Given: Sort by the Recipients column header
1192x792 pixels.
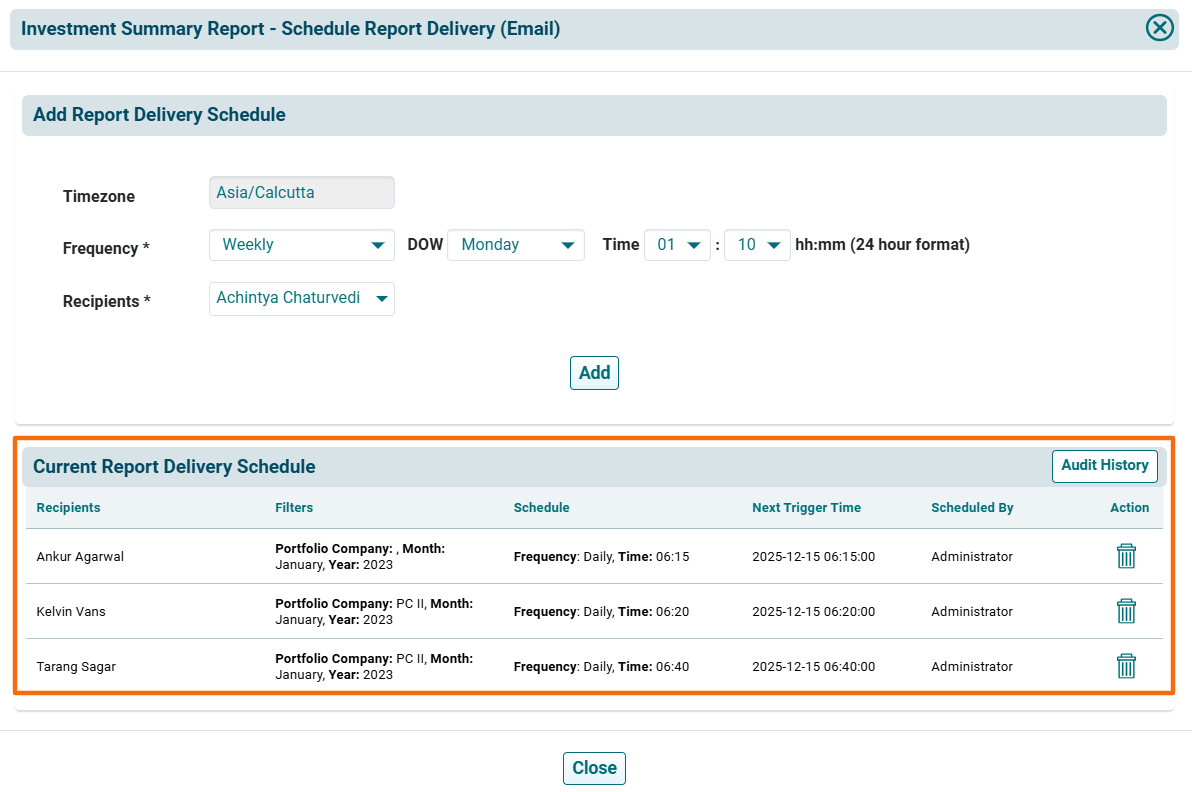Looking at the screenshot, I should click(68, 508).
